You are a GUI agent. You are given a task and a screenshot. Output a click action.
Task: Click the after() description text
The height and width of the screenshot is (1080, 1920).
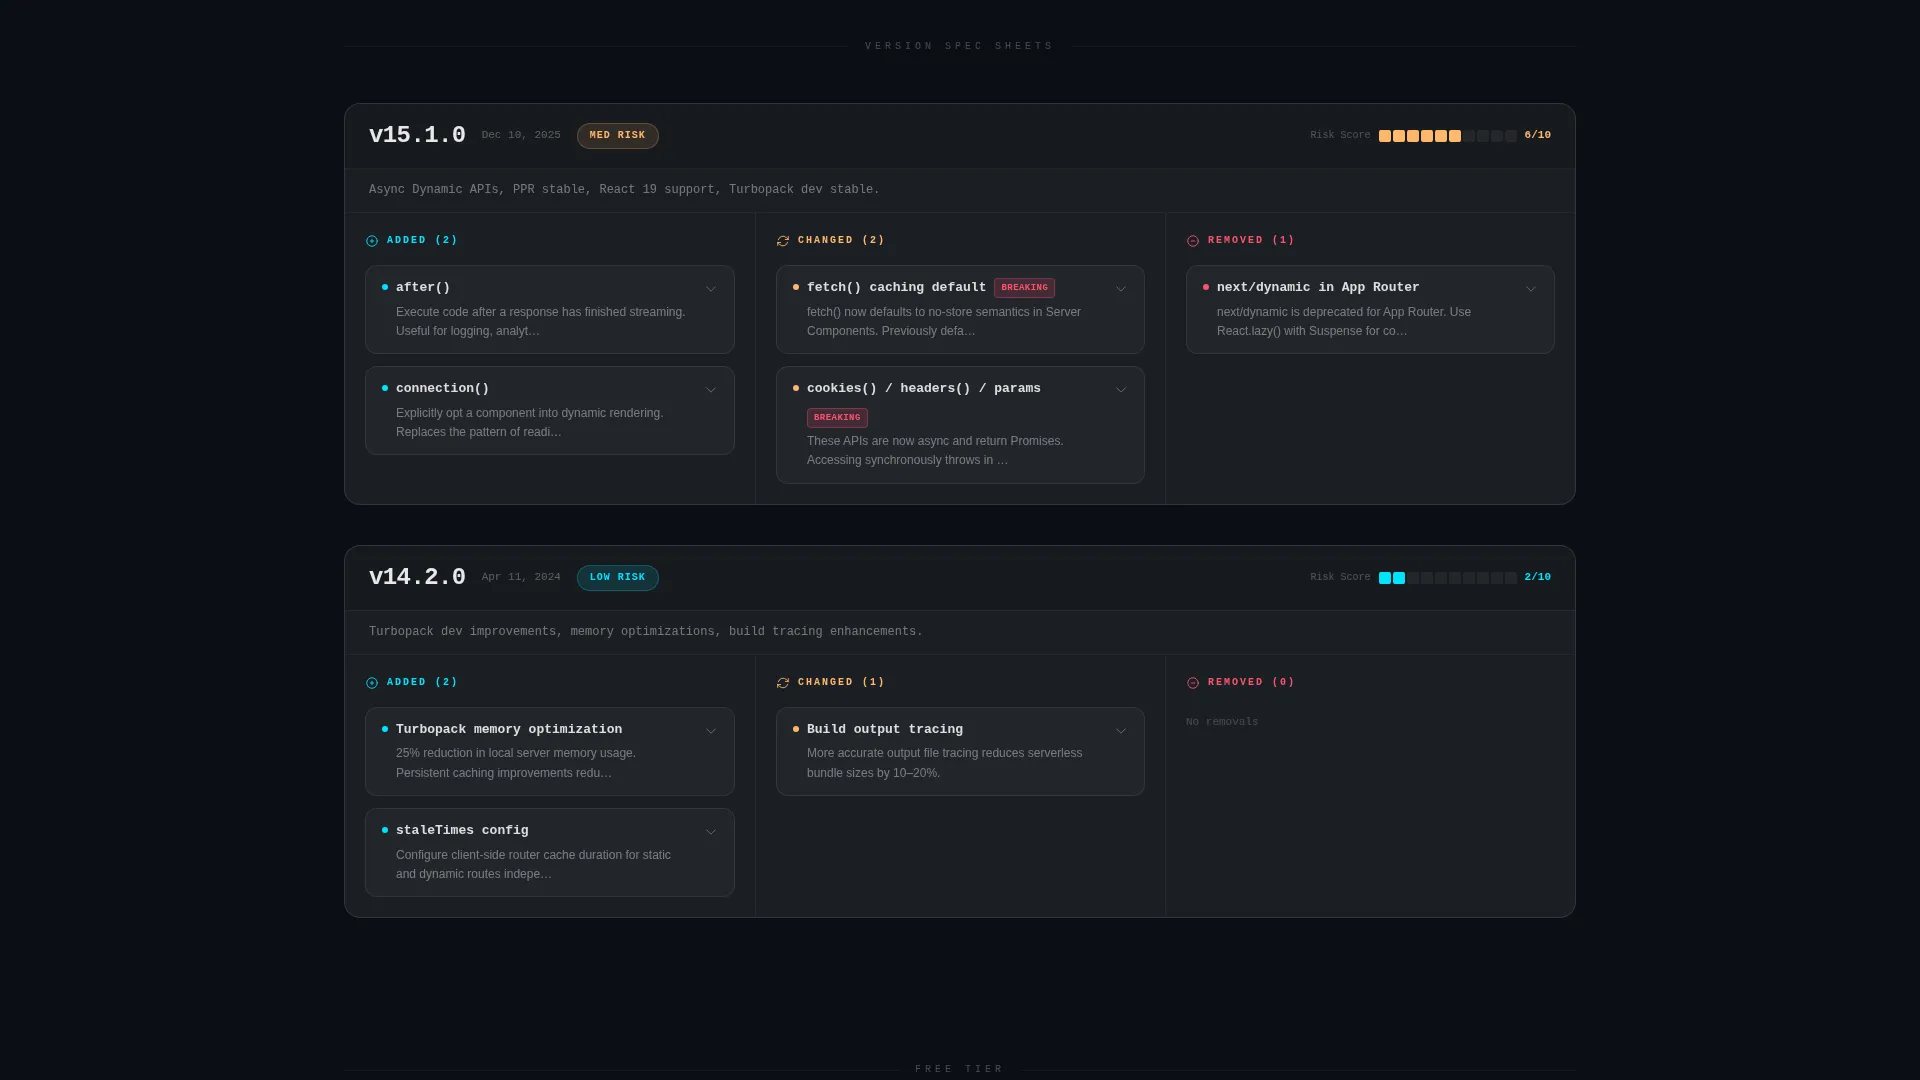pyautogui.click(x=541, y=322)
